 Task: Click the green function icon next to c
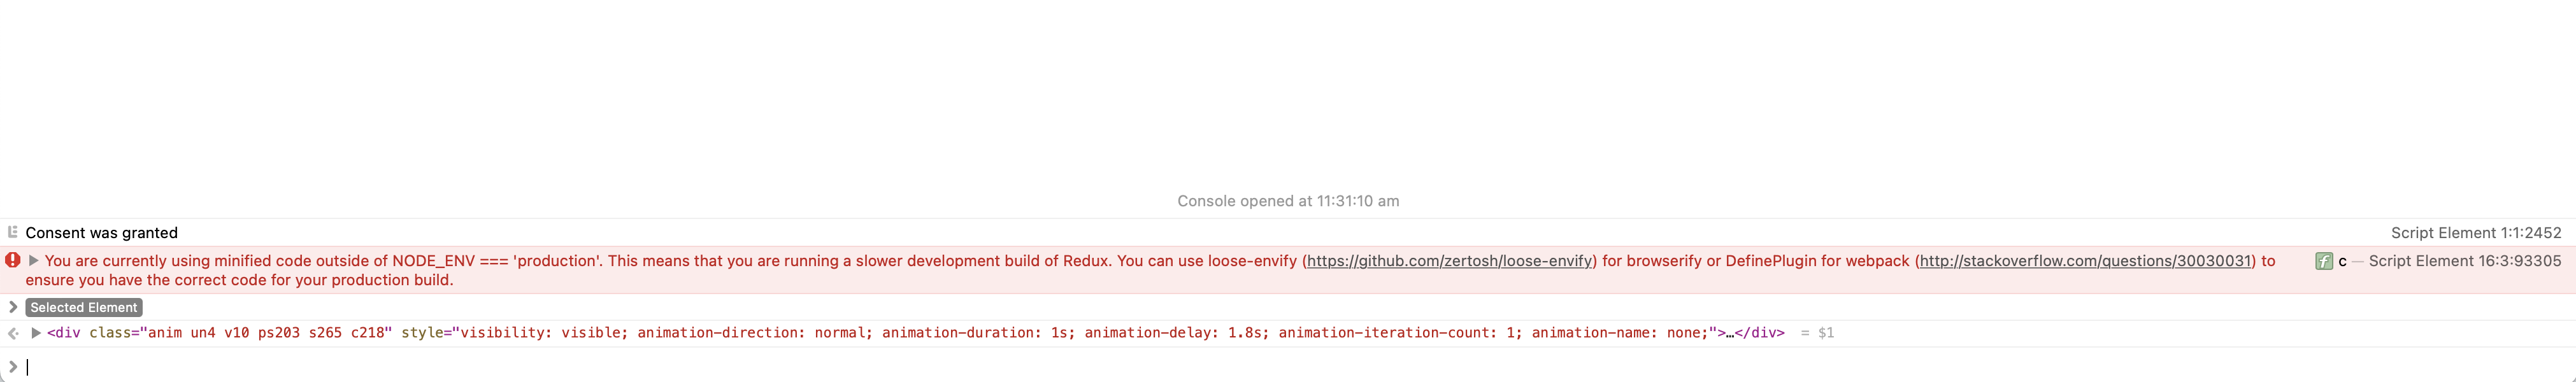pyautogui.click(x=2324, y=261)
